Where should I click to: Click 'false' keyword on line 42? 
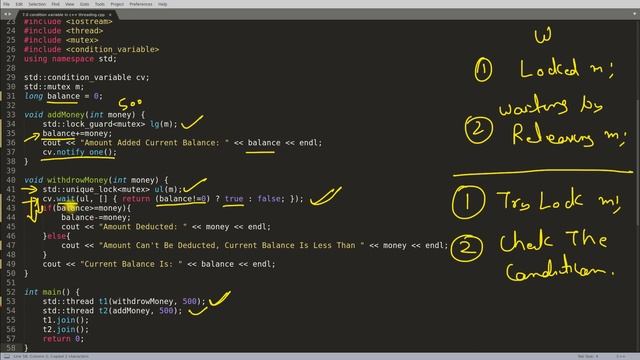coord(269,199)
